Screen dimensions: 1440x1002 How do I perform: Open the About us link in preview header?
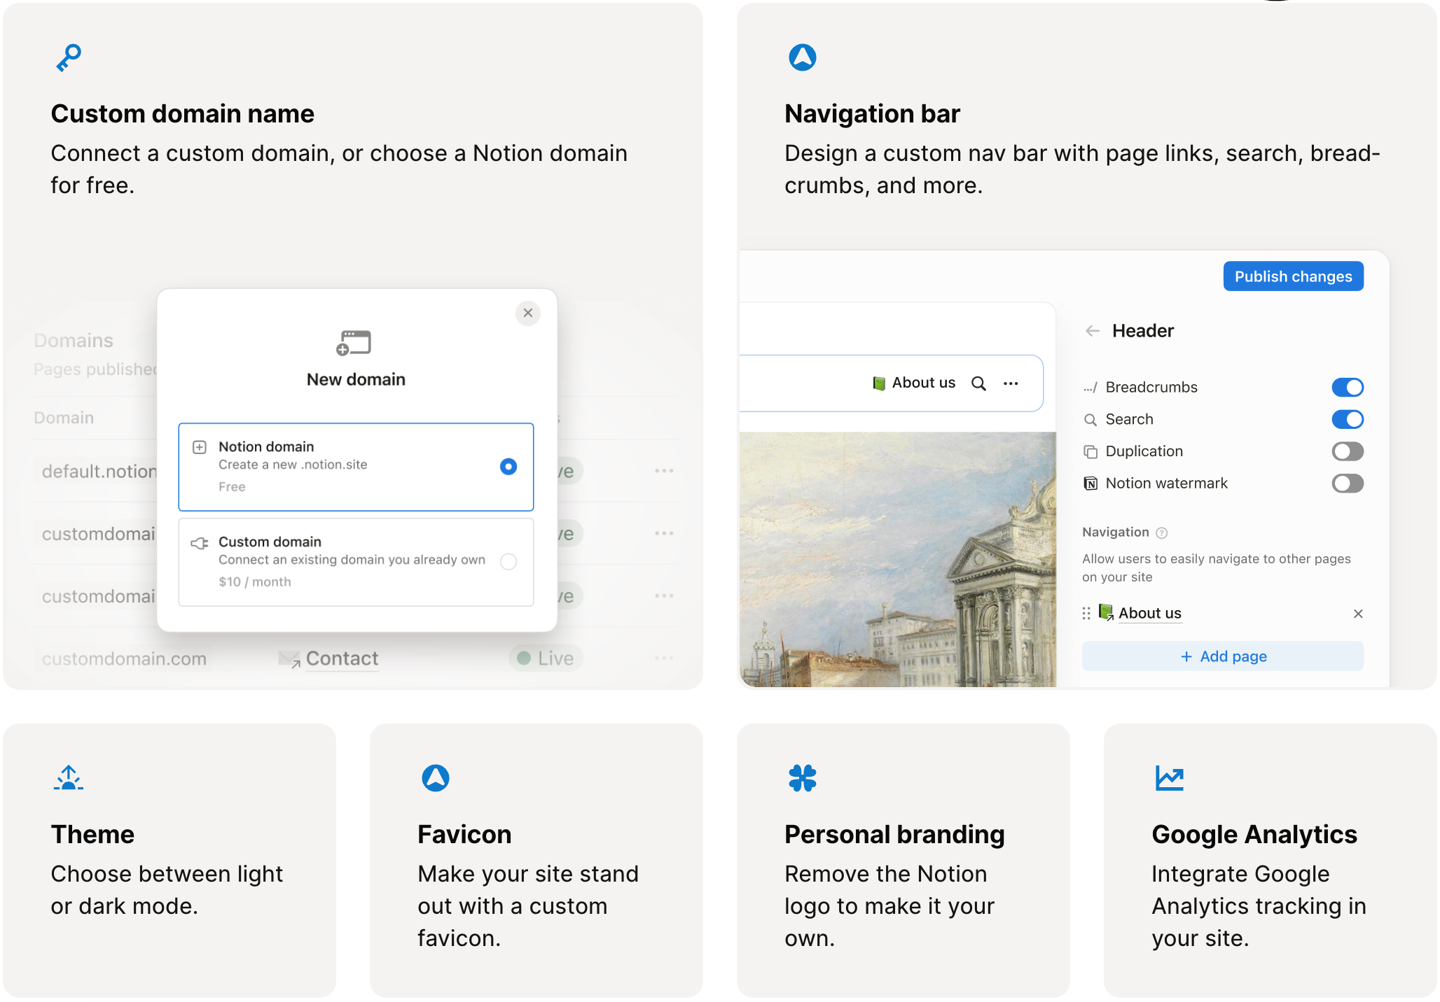(913, 383)
